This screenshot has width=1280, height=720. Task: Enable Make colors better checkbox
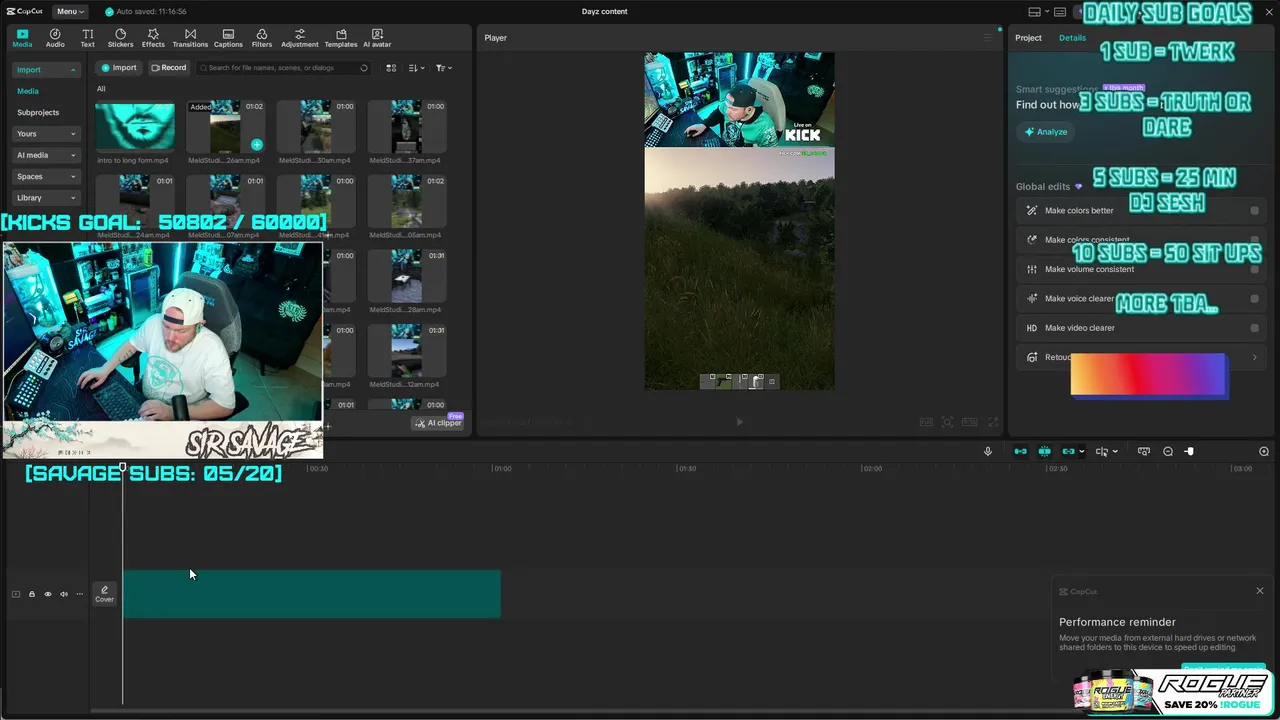coord(1255,211)
